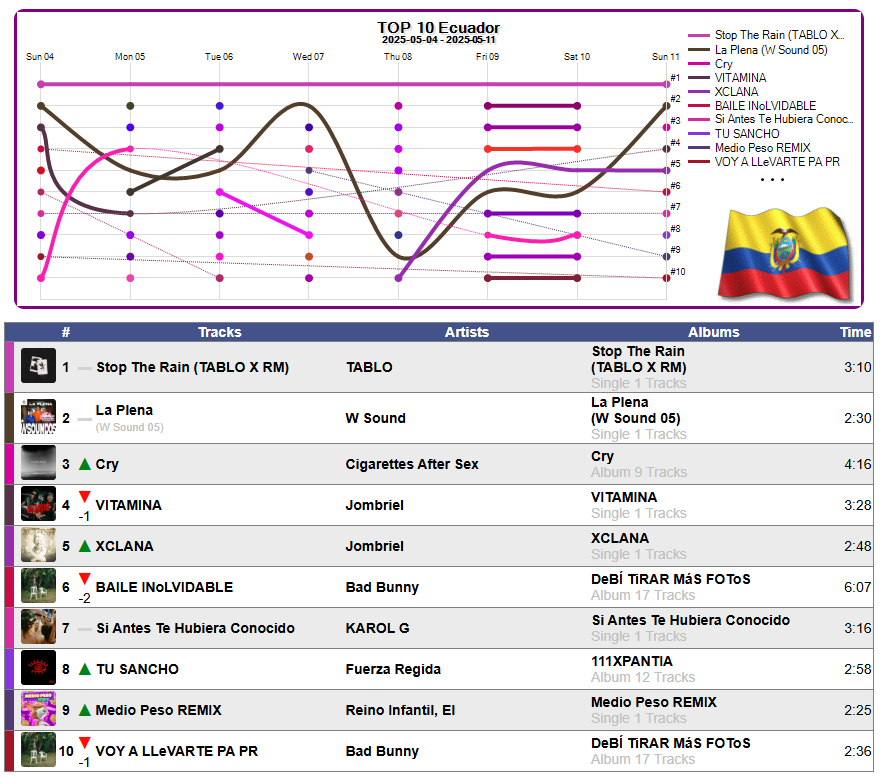Open the 111XPANTIA album
Viewport: 882px width, 777px height.
pyautogui.click(x=632, y=661)
